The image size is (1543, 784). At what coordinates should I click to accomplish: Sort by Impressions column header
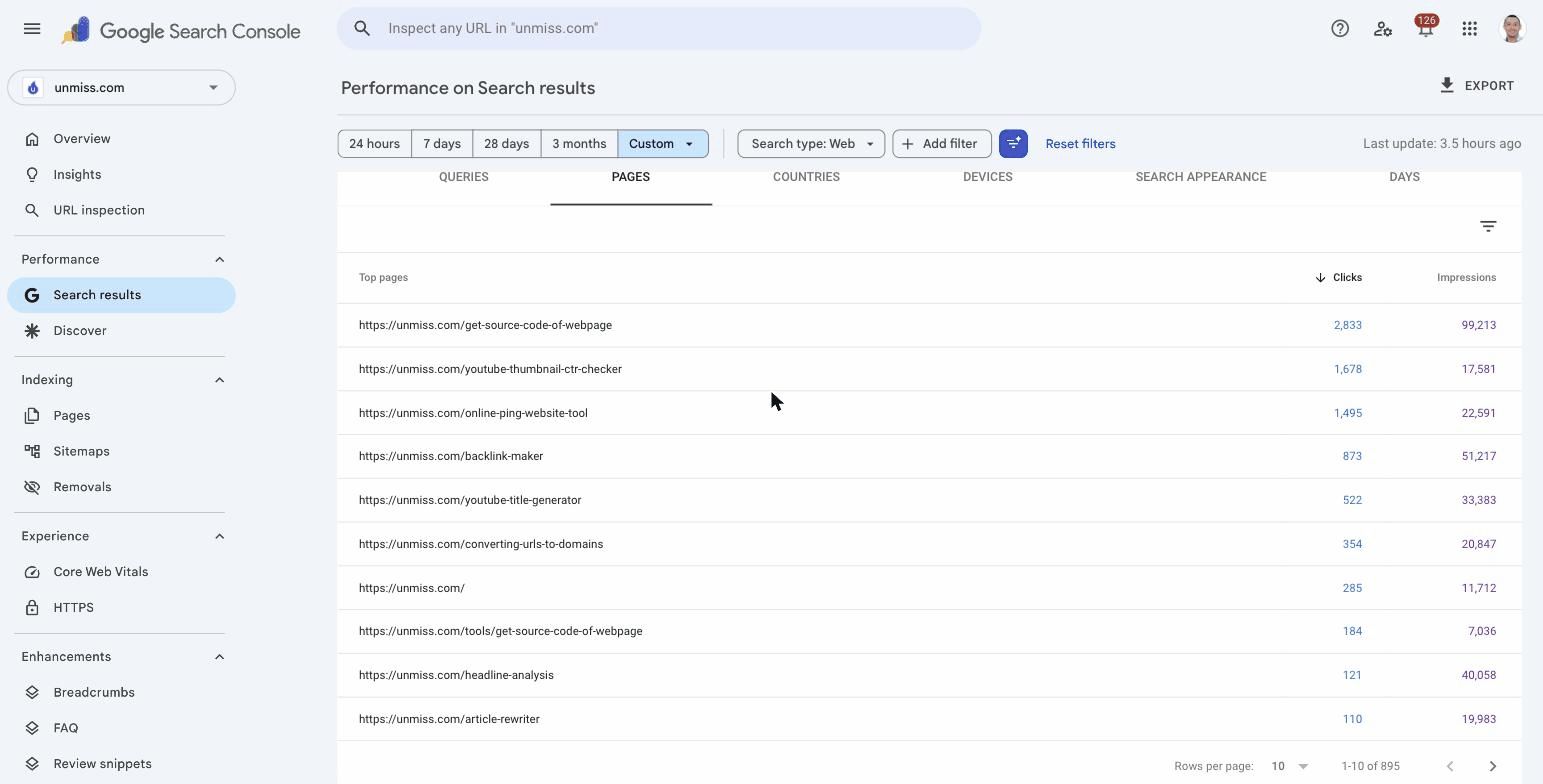(1466, 278)
